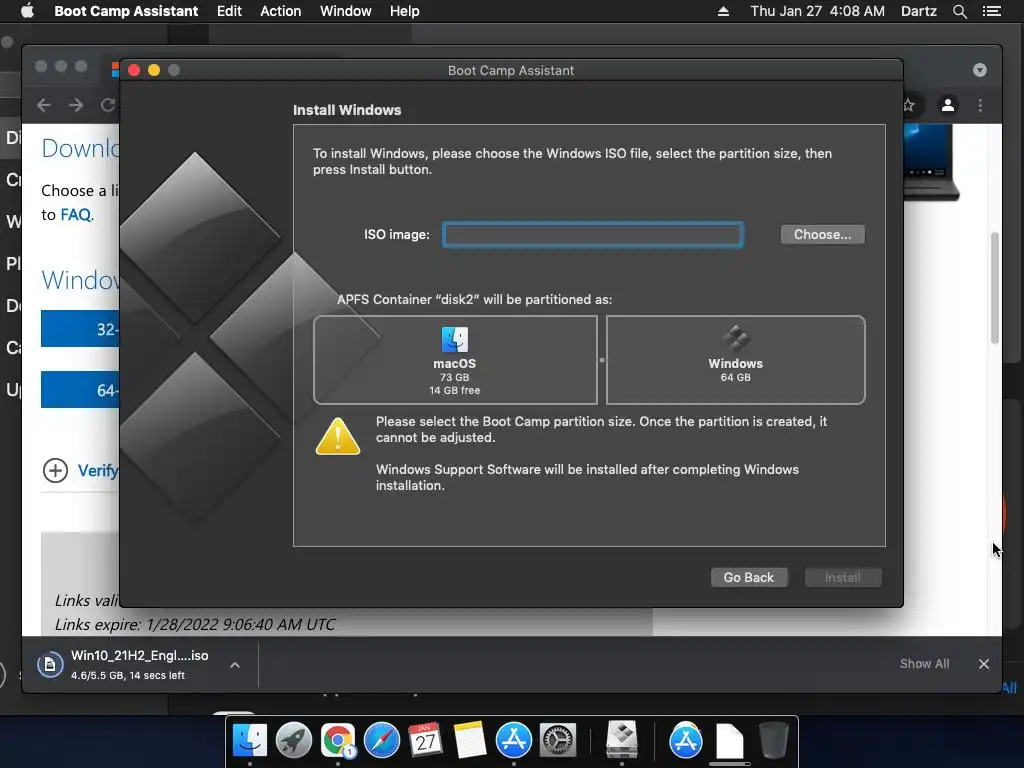Open Finder from the Dock
Image resolution: width=1024 pixels, height=768 pixels.
[x=249, y=741]
